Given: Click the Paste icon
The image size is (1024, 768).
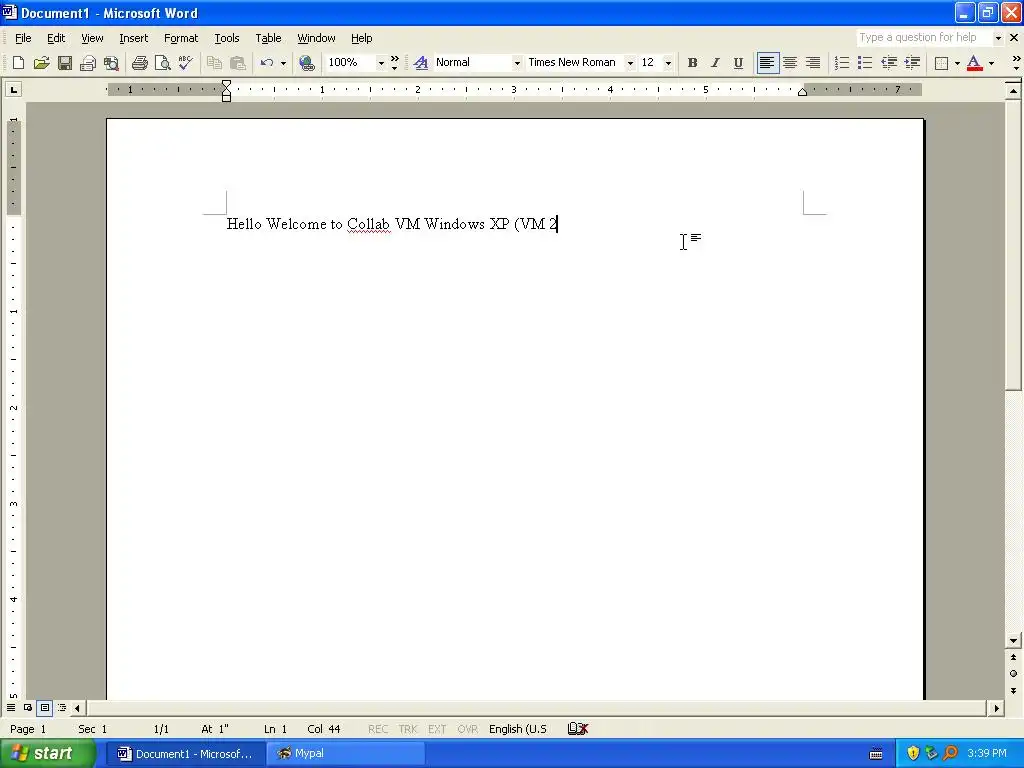Looking at the screenshot, I should (x=238, y=63).
